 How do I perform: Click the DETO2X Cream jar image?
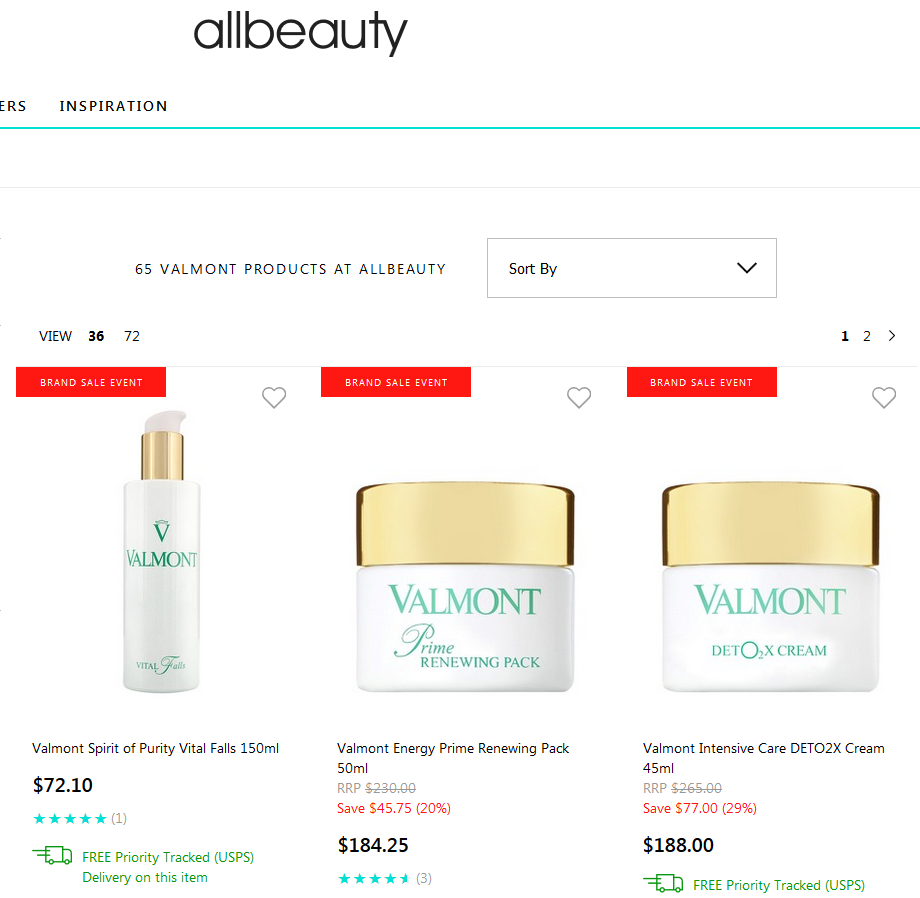point(770,587)
